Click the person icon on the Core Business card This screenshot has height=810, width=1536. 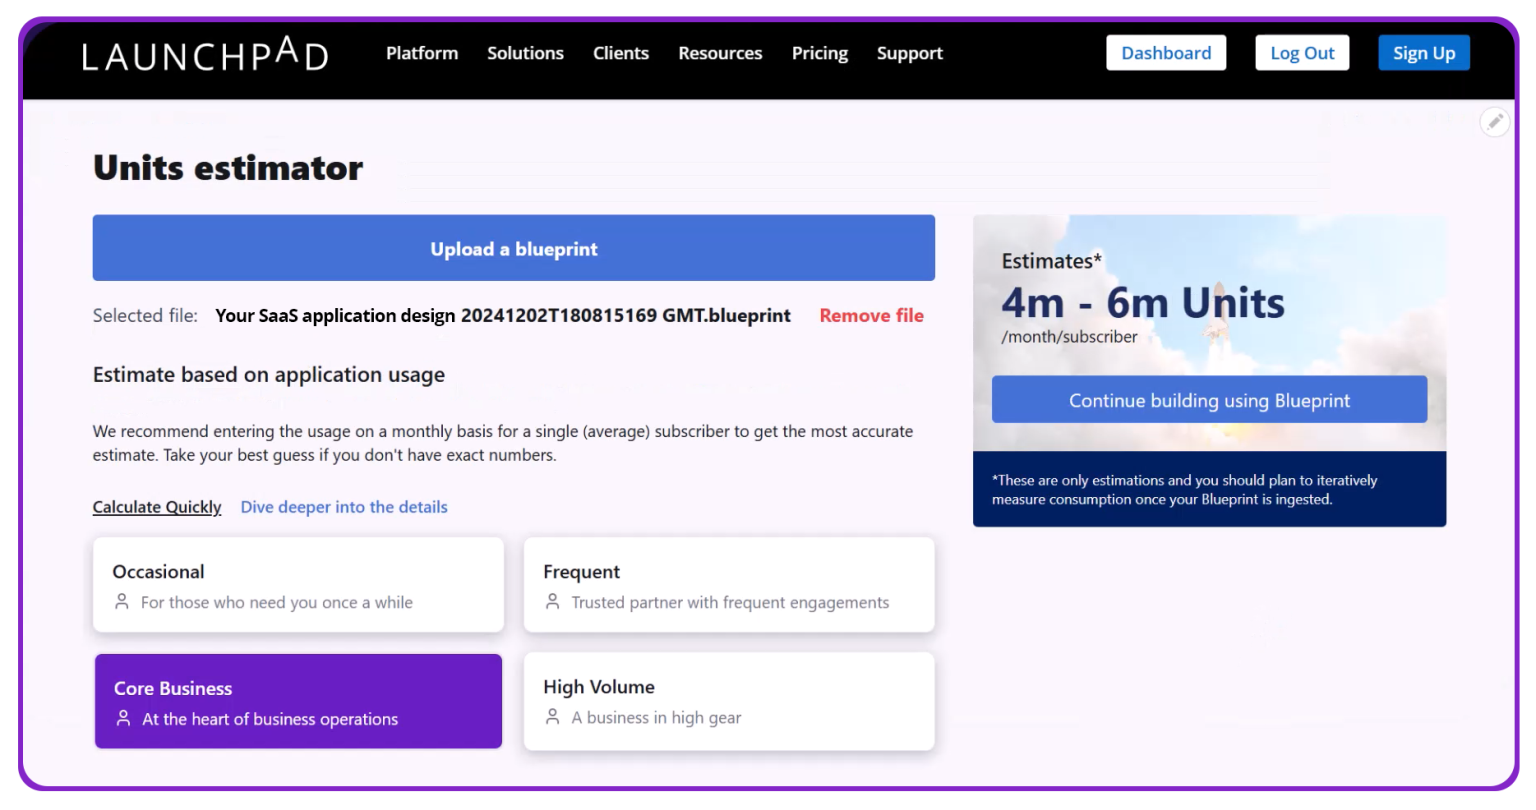[122, 718]
